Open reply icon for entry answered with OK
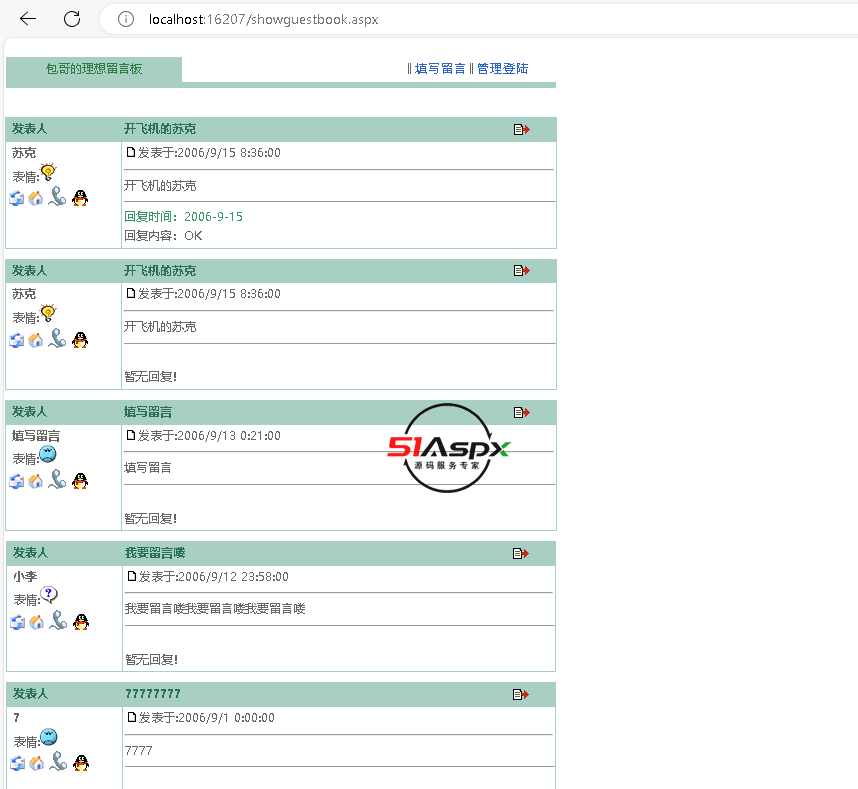The image size is (858, 789). (x=521, y=130)
